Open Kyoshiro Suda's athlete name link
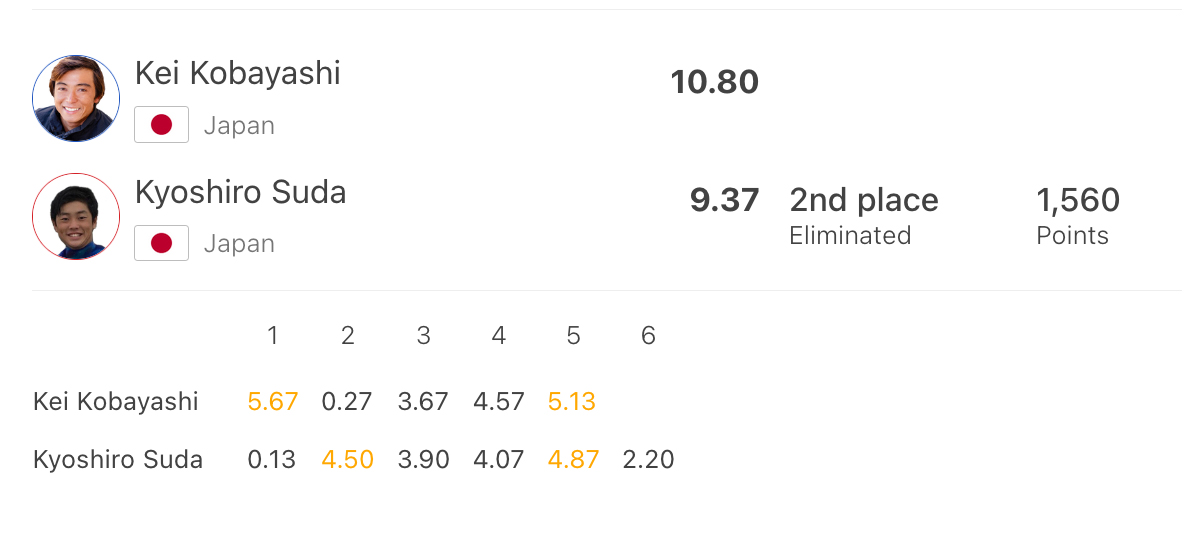The width and height of the screenshot is (1193, 540). pyautogui.click(x=240, y=191)
